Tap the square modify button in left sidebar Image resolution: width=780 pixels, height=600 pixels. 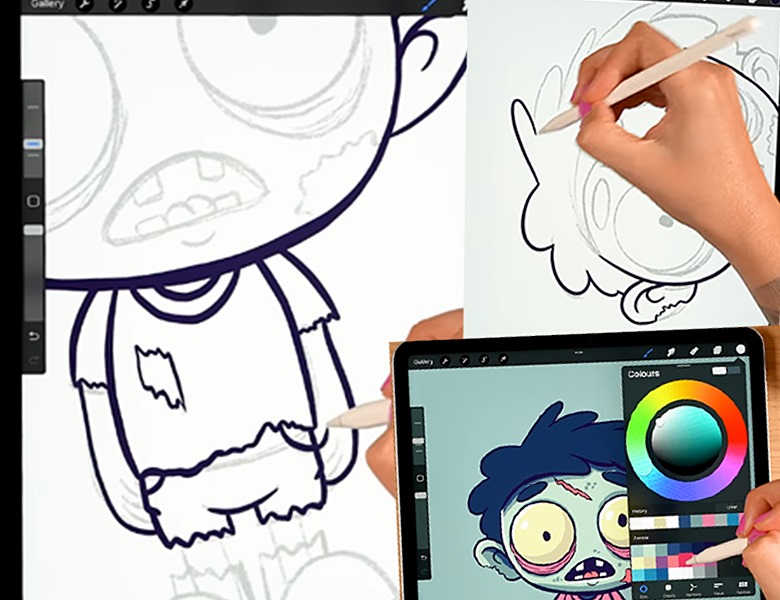click(33, 201)
